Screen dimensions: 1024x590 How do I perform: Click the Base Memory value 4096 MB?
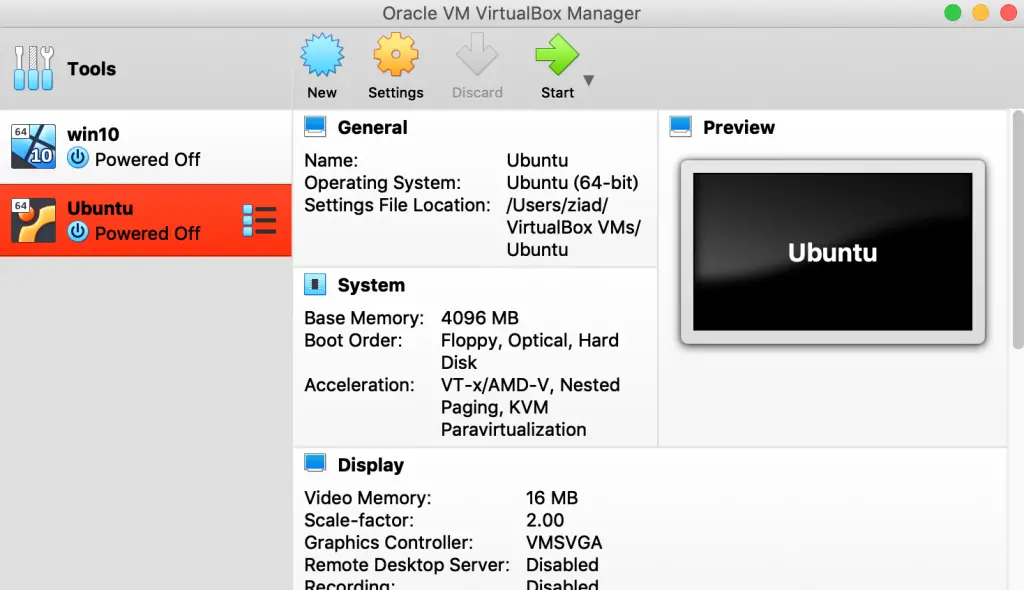(x=480, y=318)
